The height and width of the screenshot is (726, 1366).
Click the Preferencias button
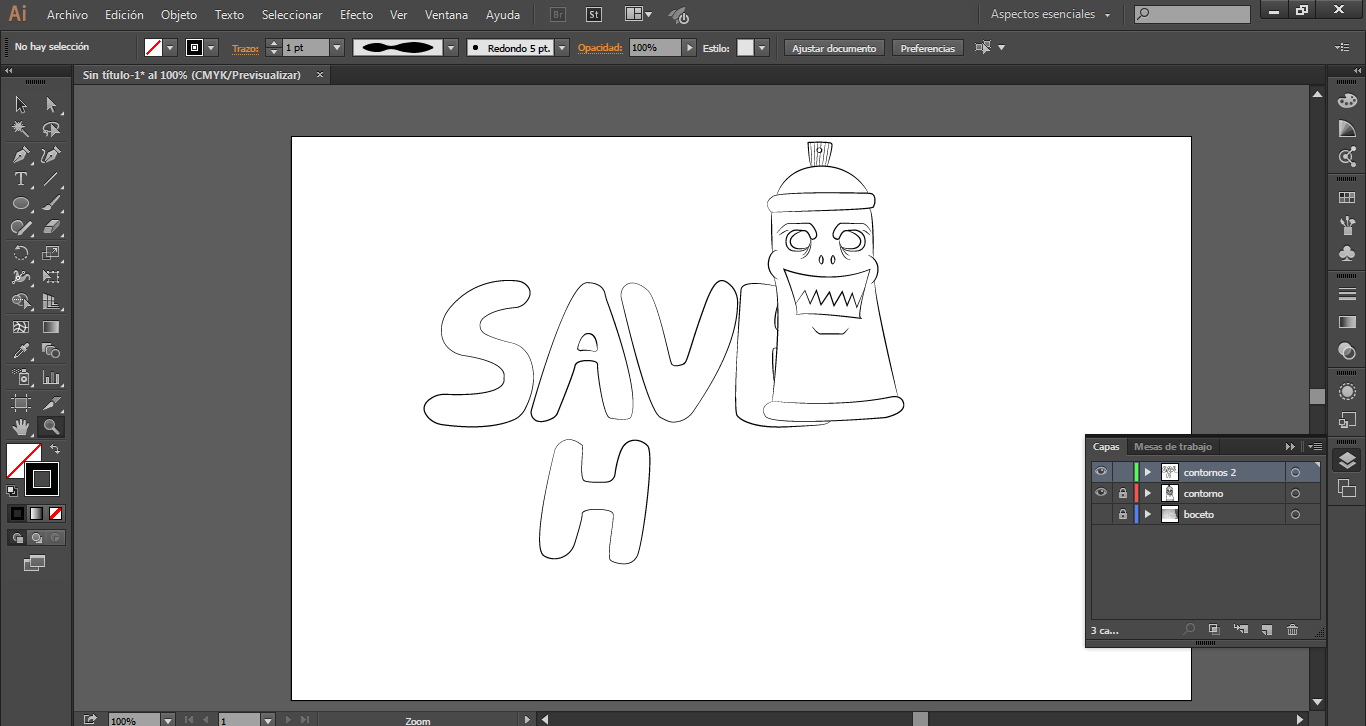tap(927, 48)
